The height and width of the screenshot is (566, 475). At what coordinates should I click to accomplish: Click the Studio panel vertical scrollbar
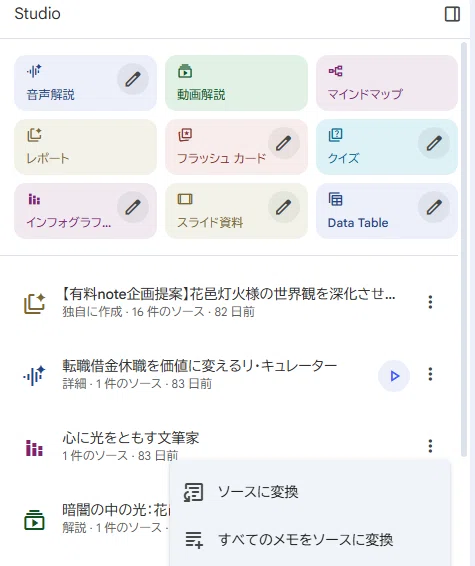pyautogui.click(x=464, y=249)
